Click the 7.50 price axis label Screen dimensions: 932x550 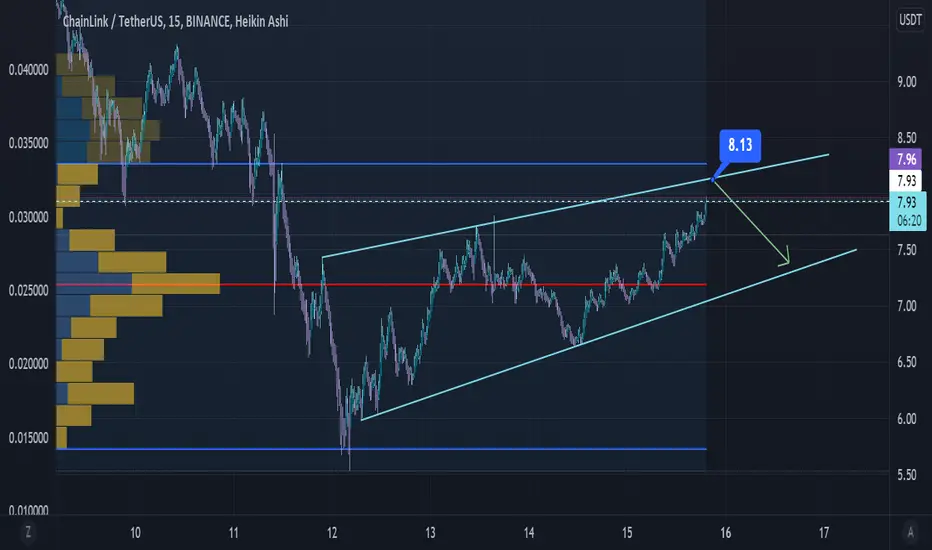click(906, 250)
